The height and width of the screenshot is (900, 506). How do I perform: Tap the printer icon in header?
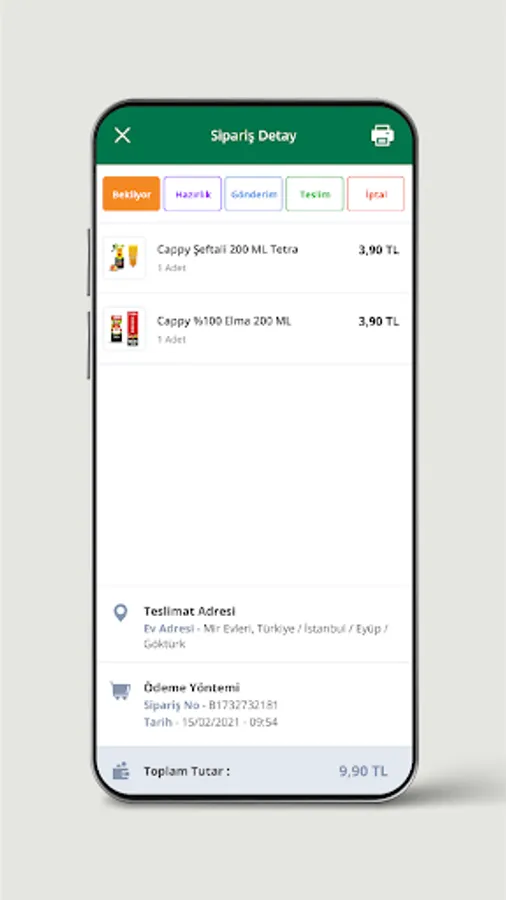coord(382,135)
